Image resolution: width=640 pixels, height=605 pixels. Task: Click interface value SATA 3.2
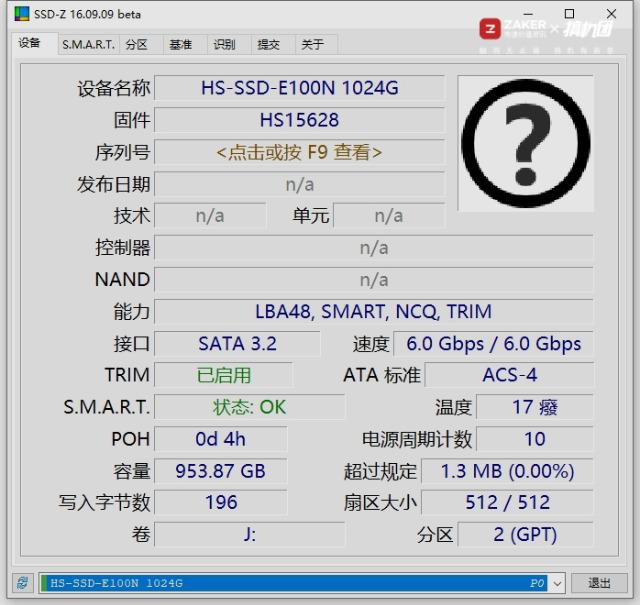[x=237, y=344]
